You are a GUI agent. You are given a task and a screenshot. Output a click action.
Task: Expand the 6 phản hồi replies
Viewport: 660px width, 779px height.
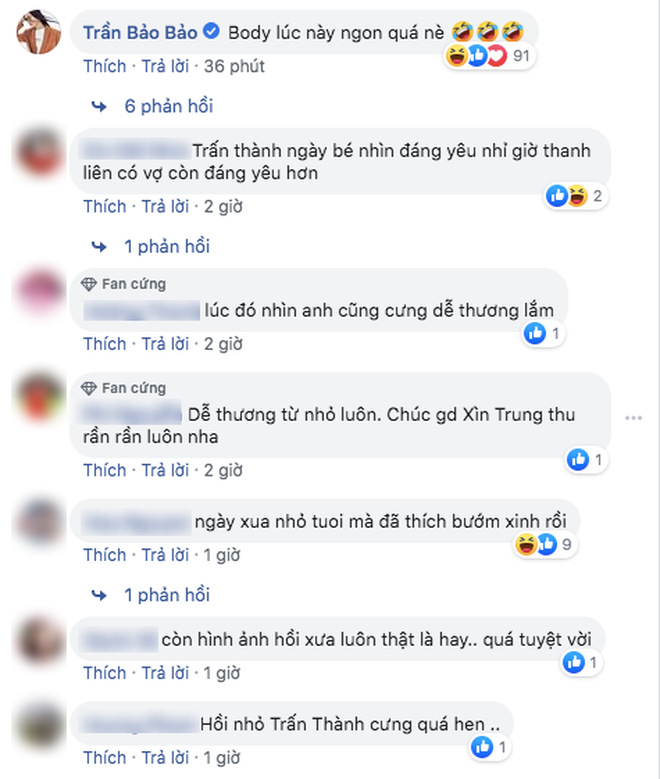point(168,106)
